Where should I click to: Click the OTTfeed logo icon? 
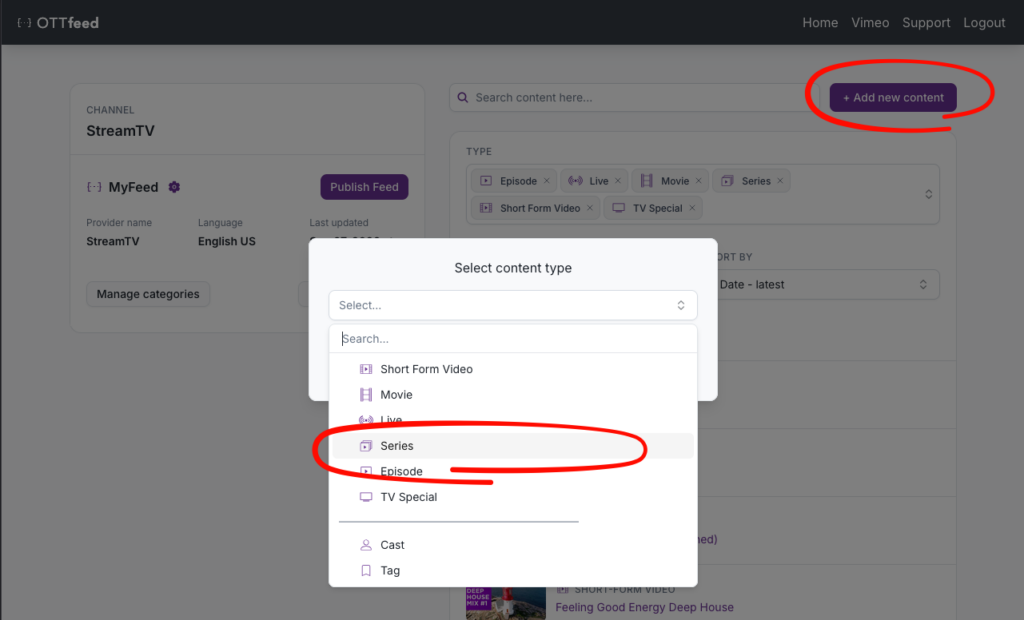click(x=24, y=23)
